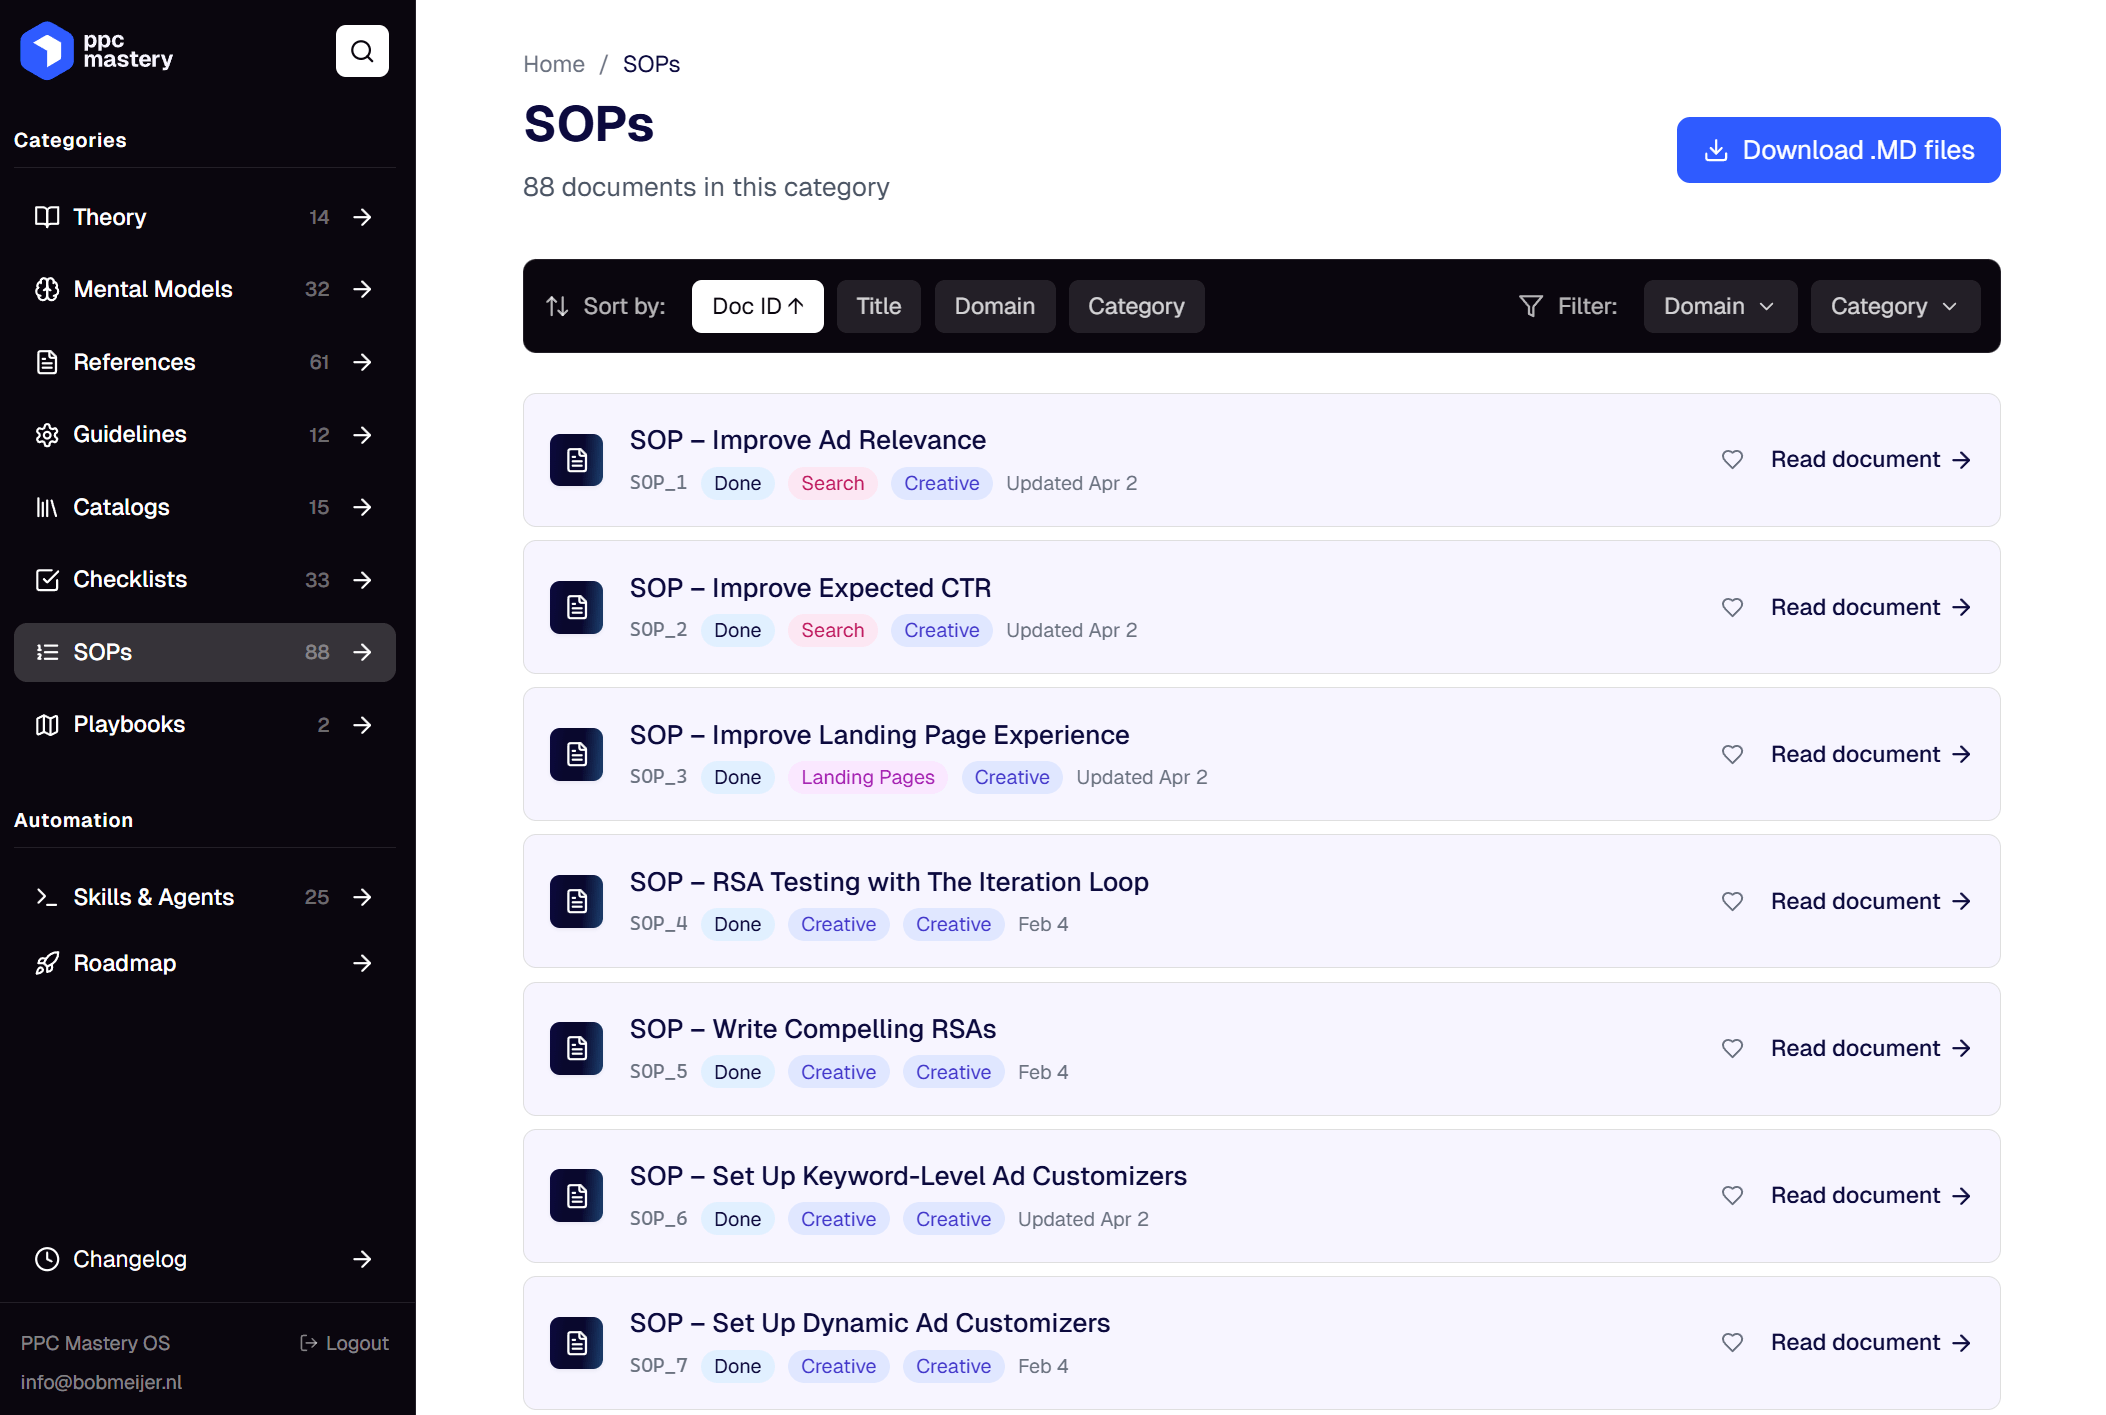The image size is (2106, 1415).
Task: Open Roadmap page
Action: pyautogui.click(x=205, y=963)
